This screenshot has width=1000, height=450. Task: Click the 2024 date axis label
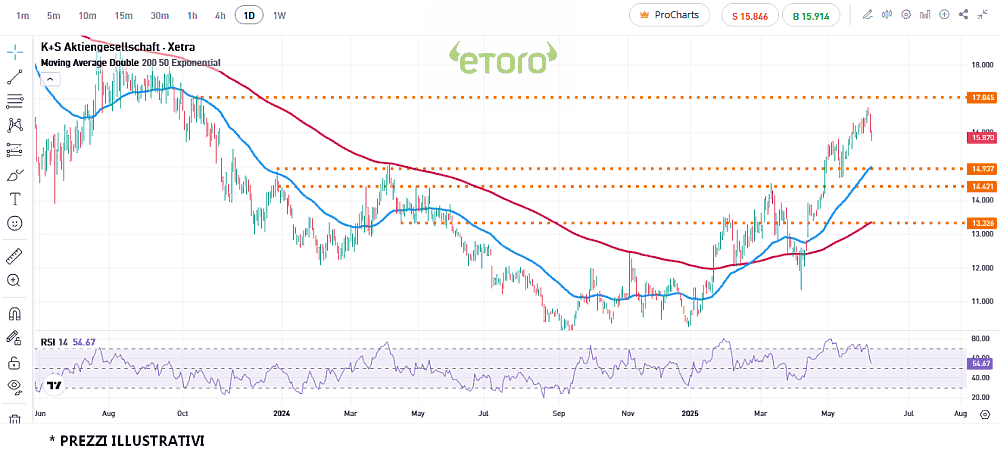[281, 414]
